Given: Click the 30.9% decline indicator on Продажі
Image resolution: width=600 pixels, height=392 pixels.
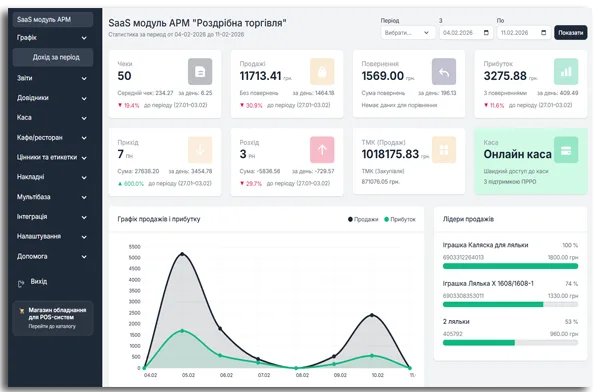Looking at the screenshot, I should (251, 105).
